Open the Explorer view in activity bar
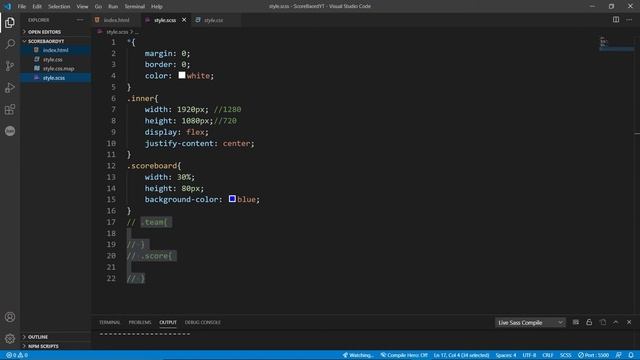640x360 pixels. pyautogui.click(x=10, y=22)
